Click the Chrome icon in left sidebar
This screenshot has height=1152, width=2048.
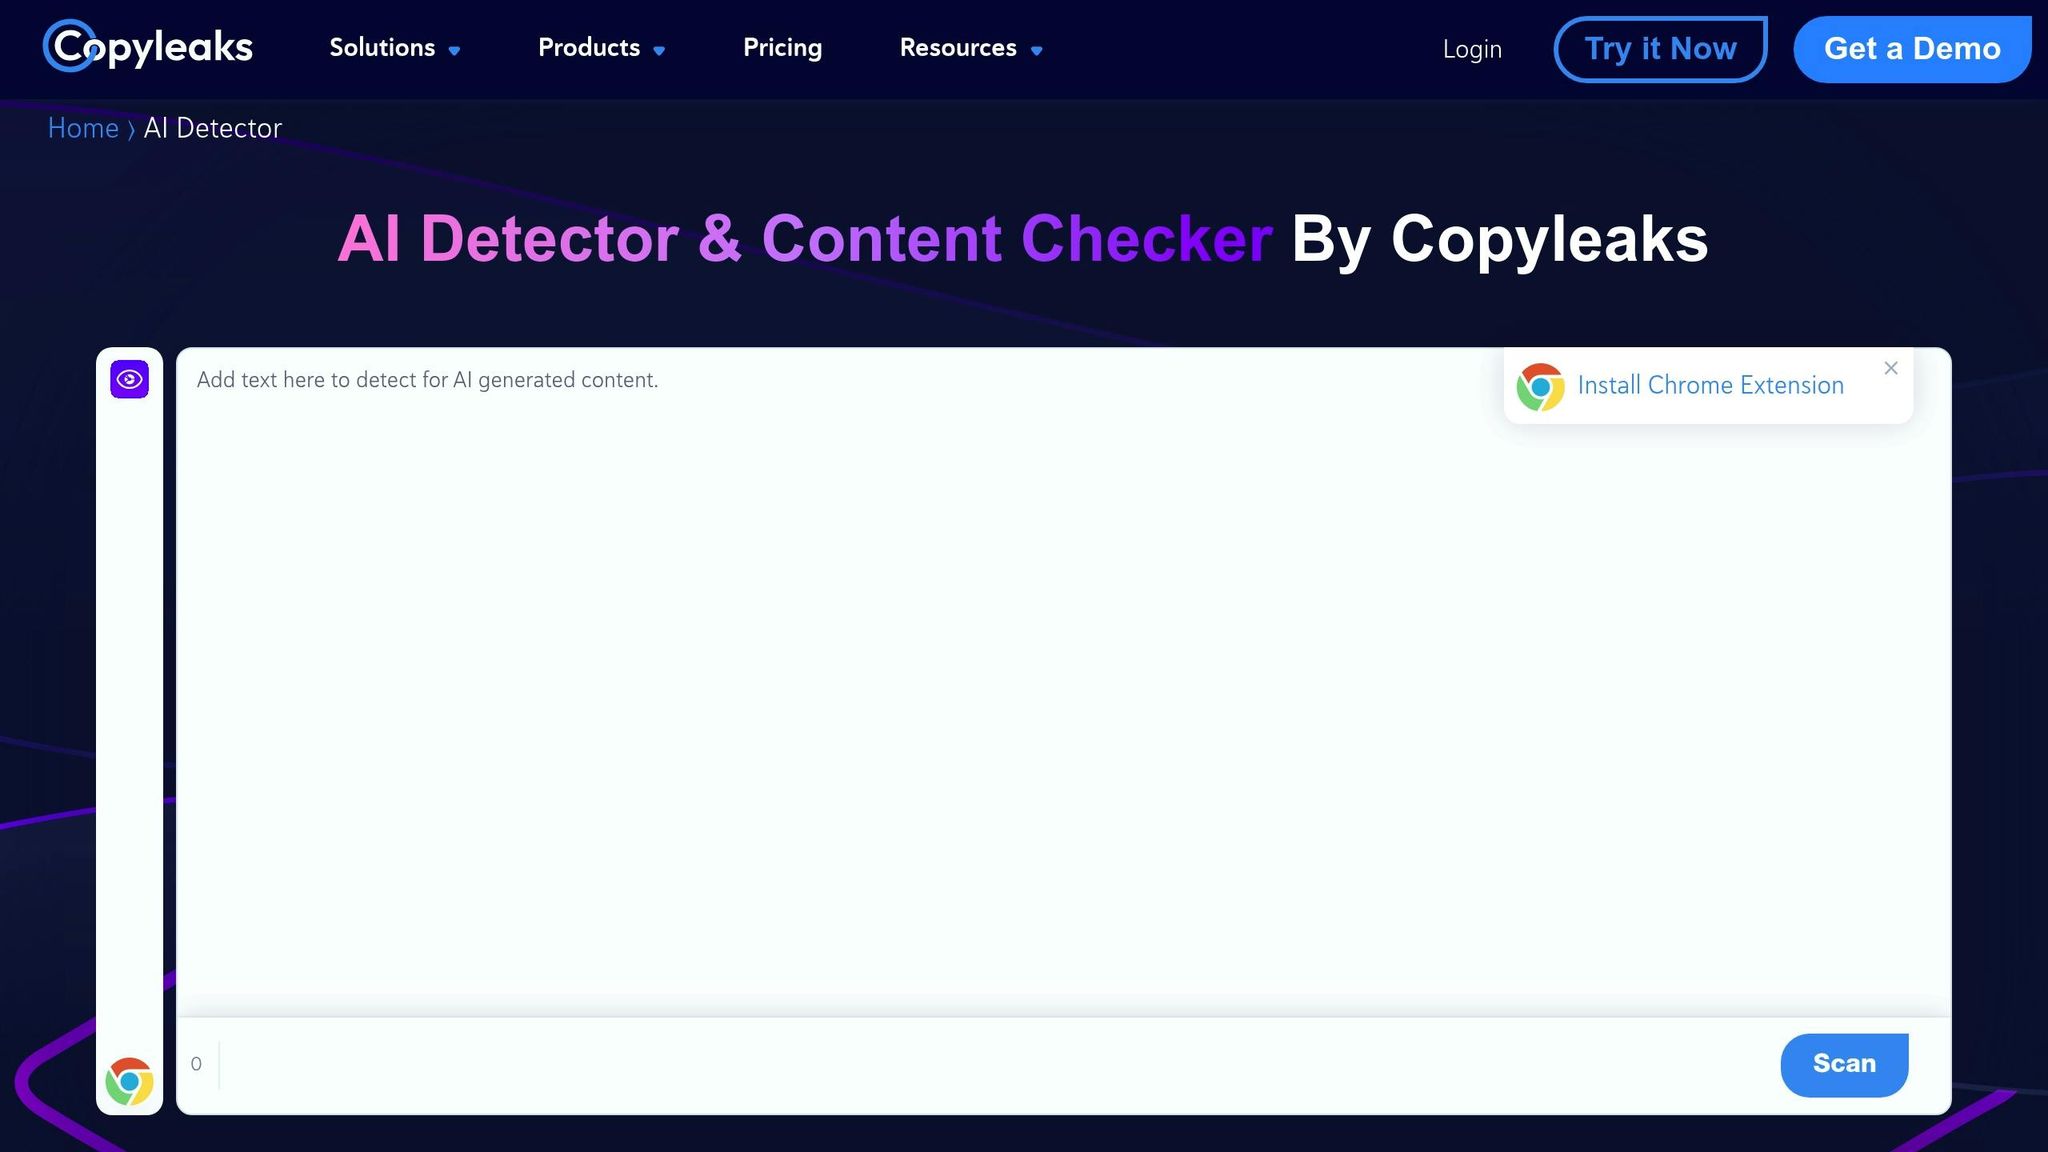pos(129,1081)
